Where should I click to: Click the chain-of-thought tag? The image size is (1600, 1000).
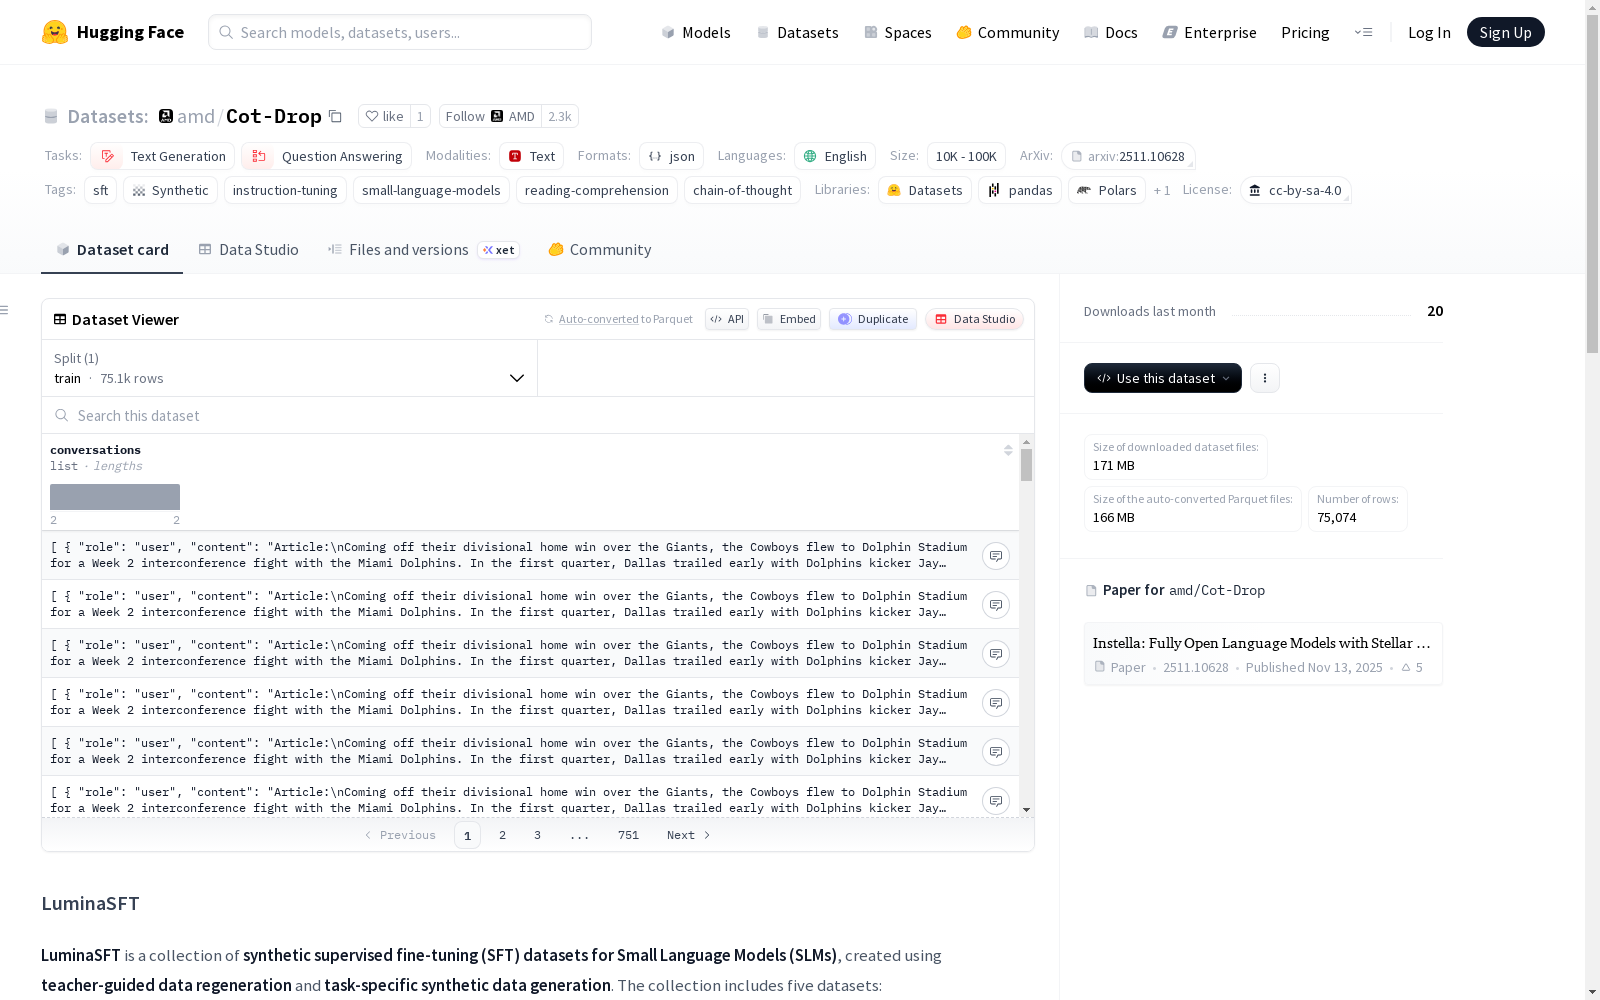click(x=742, y=190)
